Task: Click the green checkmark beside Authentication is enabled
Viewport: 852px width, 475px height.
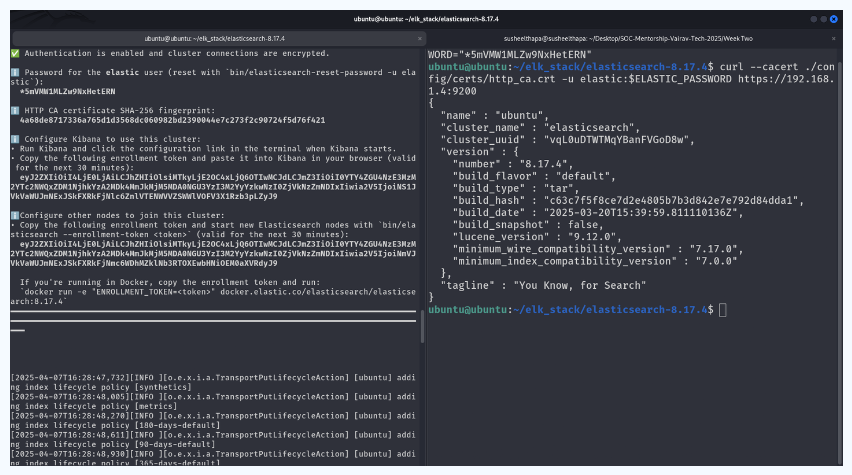Action: point(15,53)
